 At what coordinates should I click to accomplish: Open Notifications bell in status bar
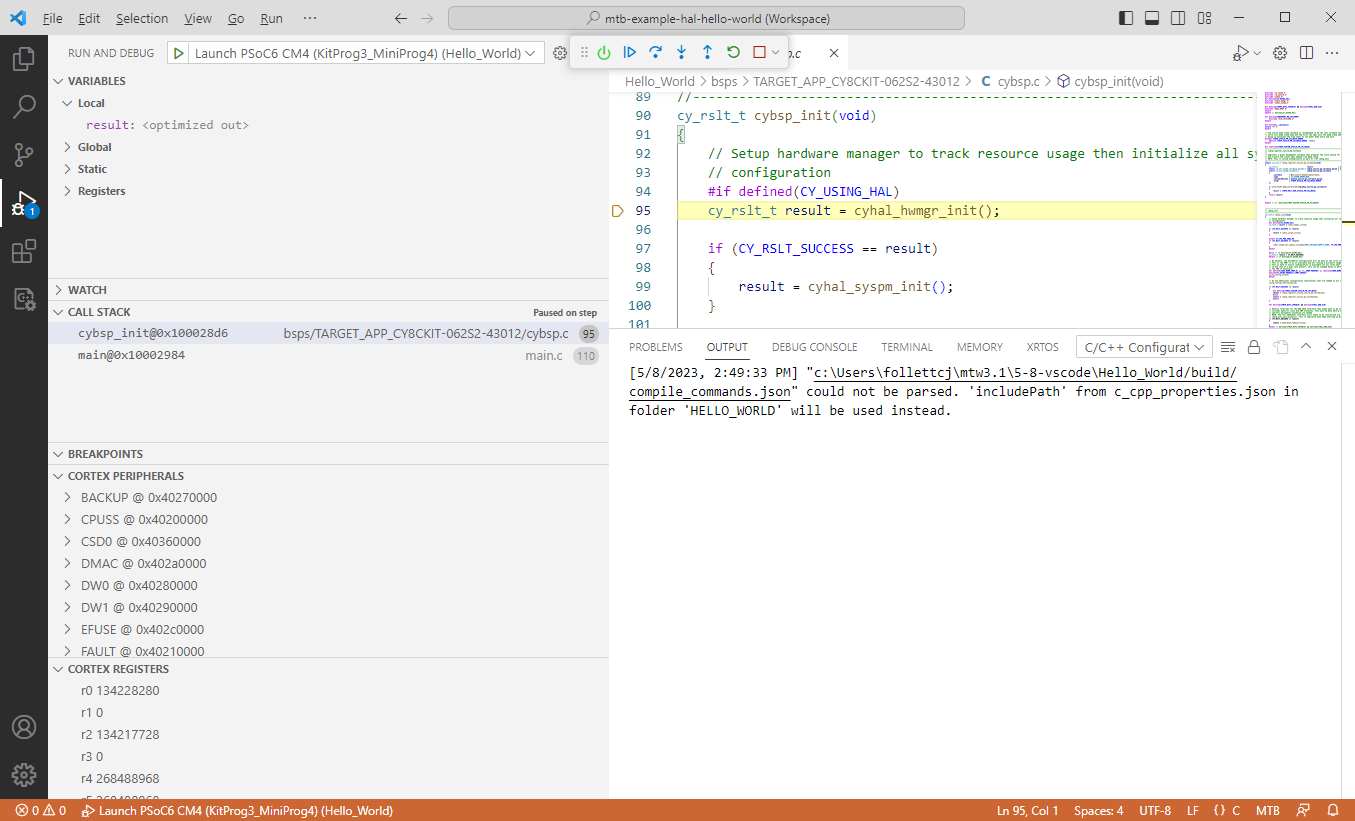(1333, 811)
